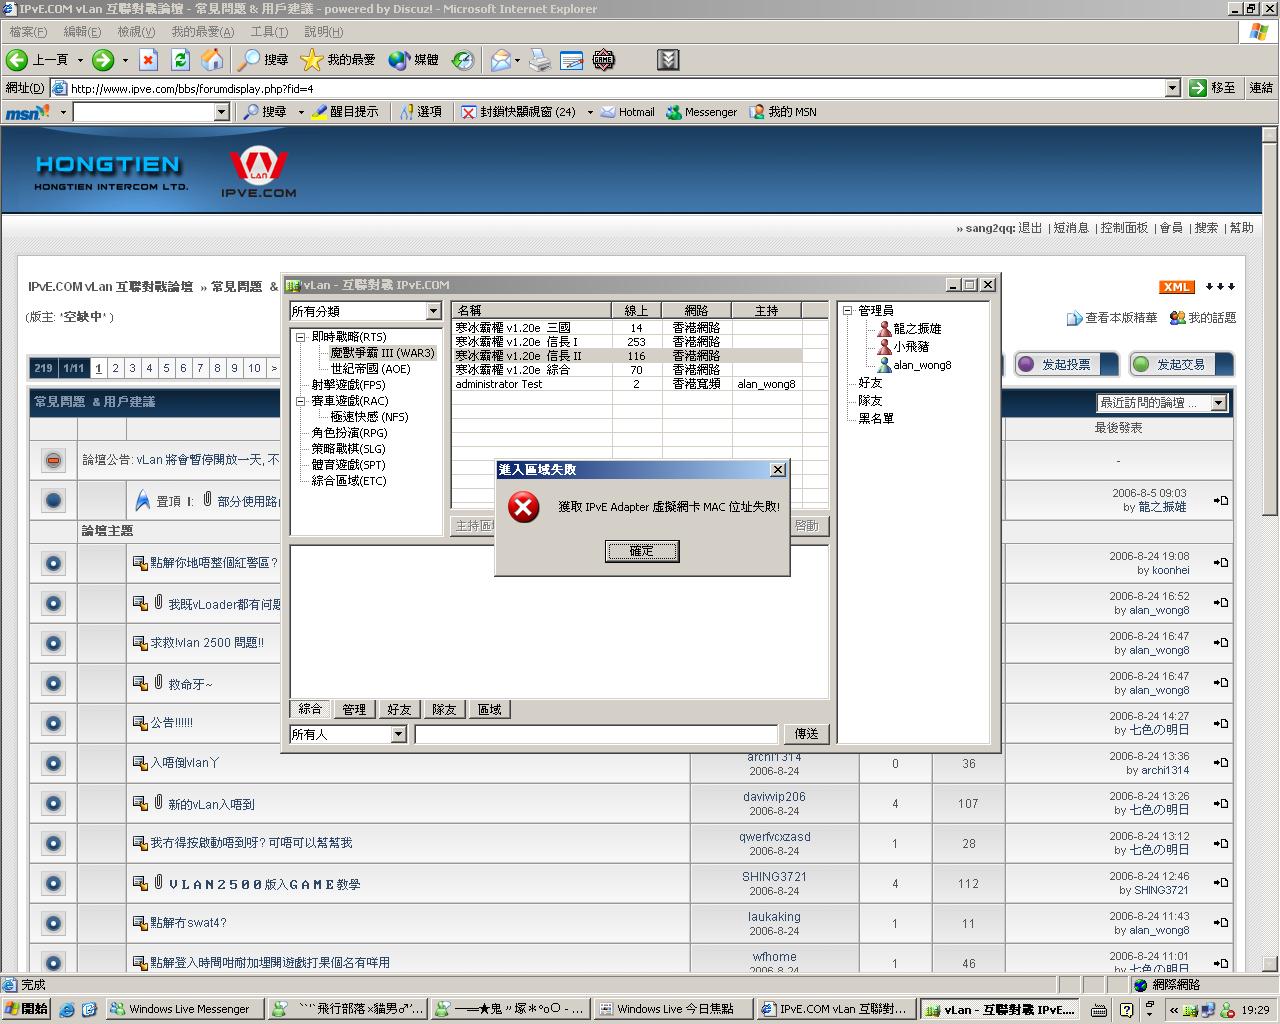Click last-post arrow icon for koonhei row

(x=1221, y=563)
